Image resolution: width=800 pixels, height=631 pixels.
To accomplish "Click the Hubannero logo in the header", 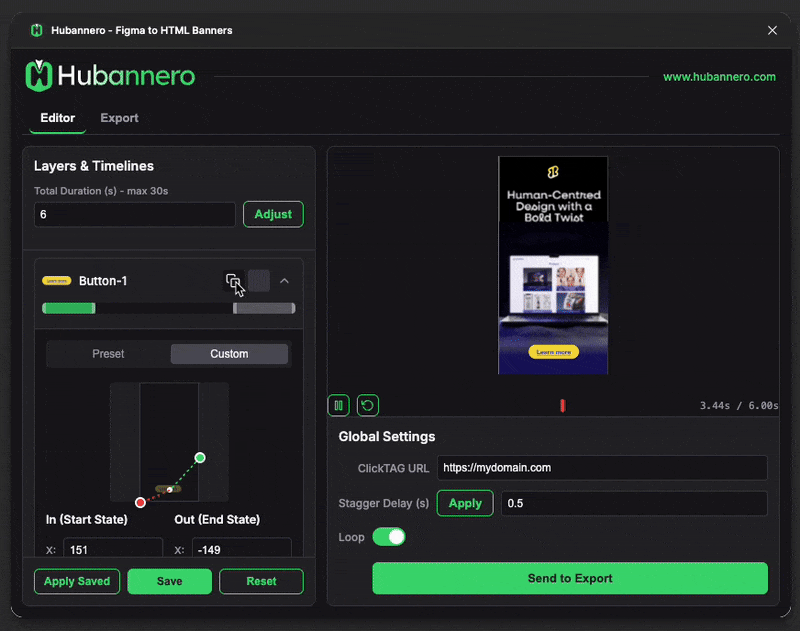I will click(x=110, y=76).
